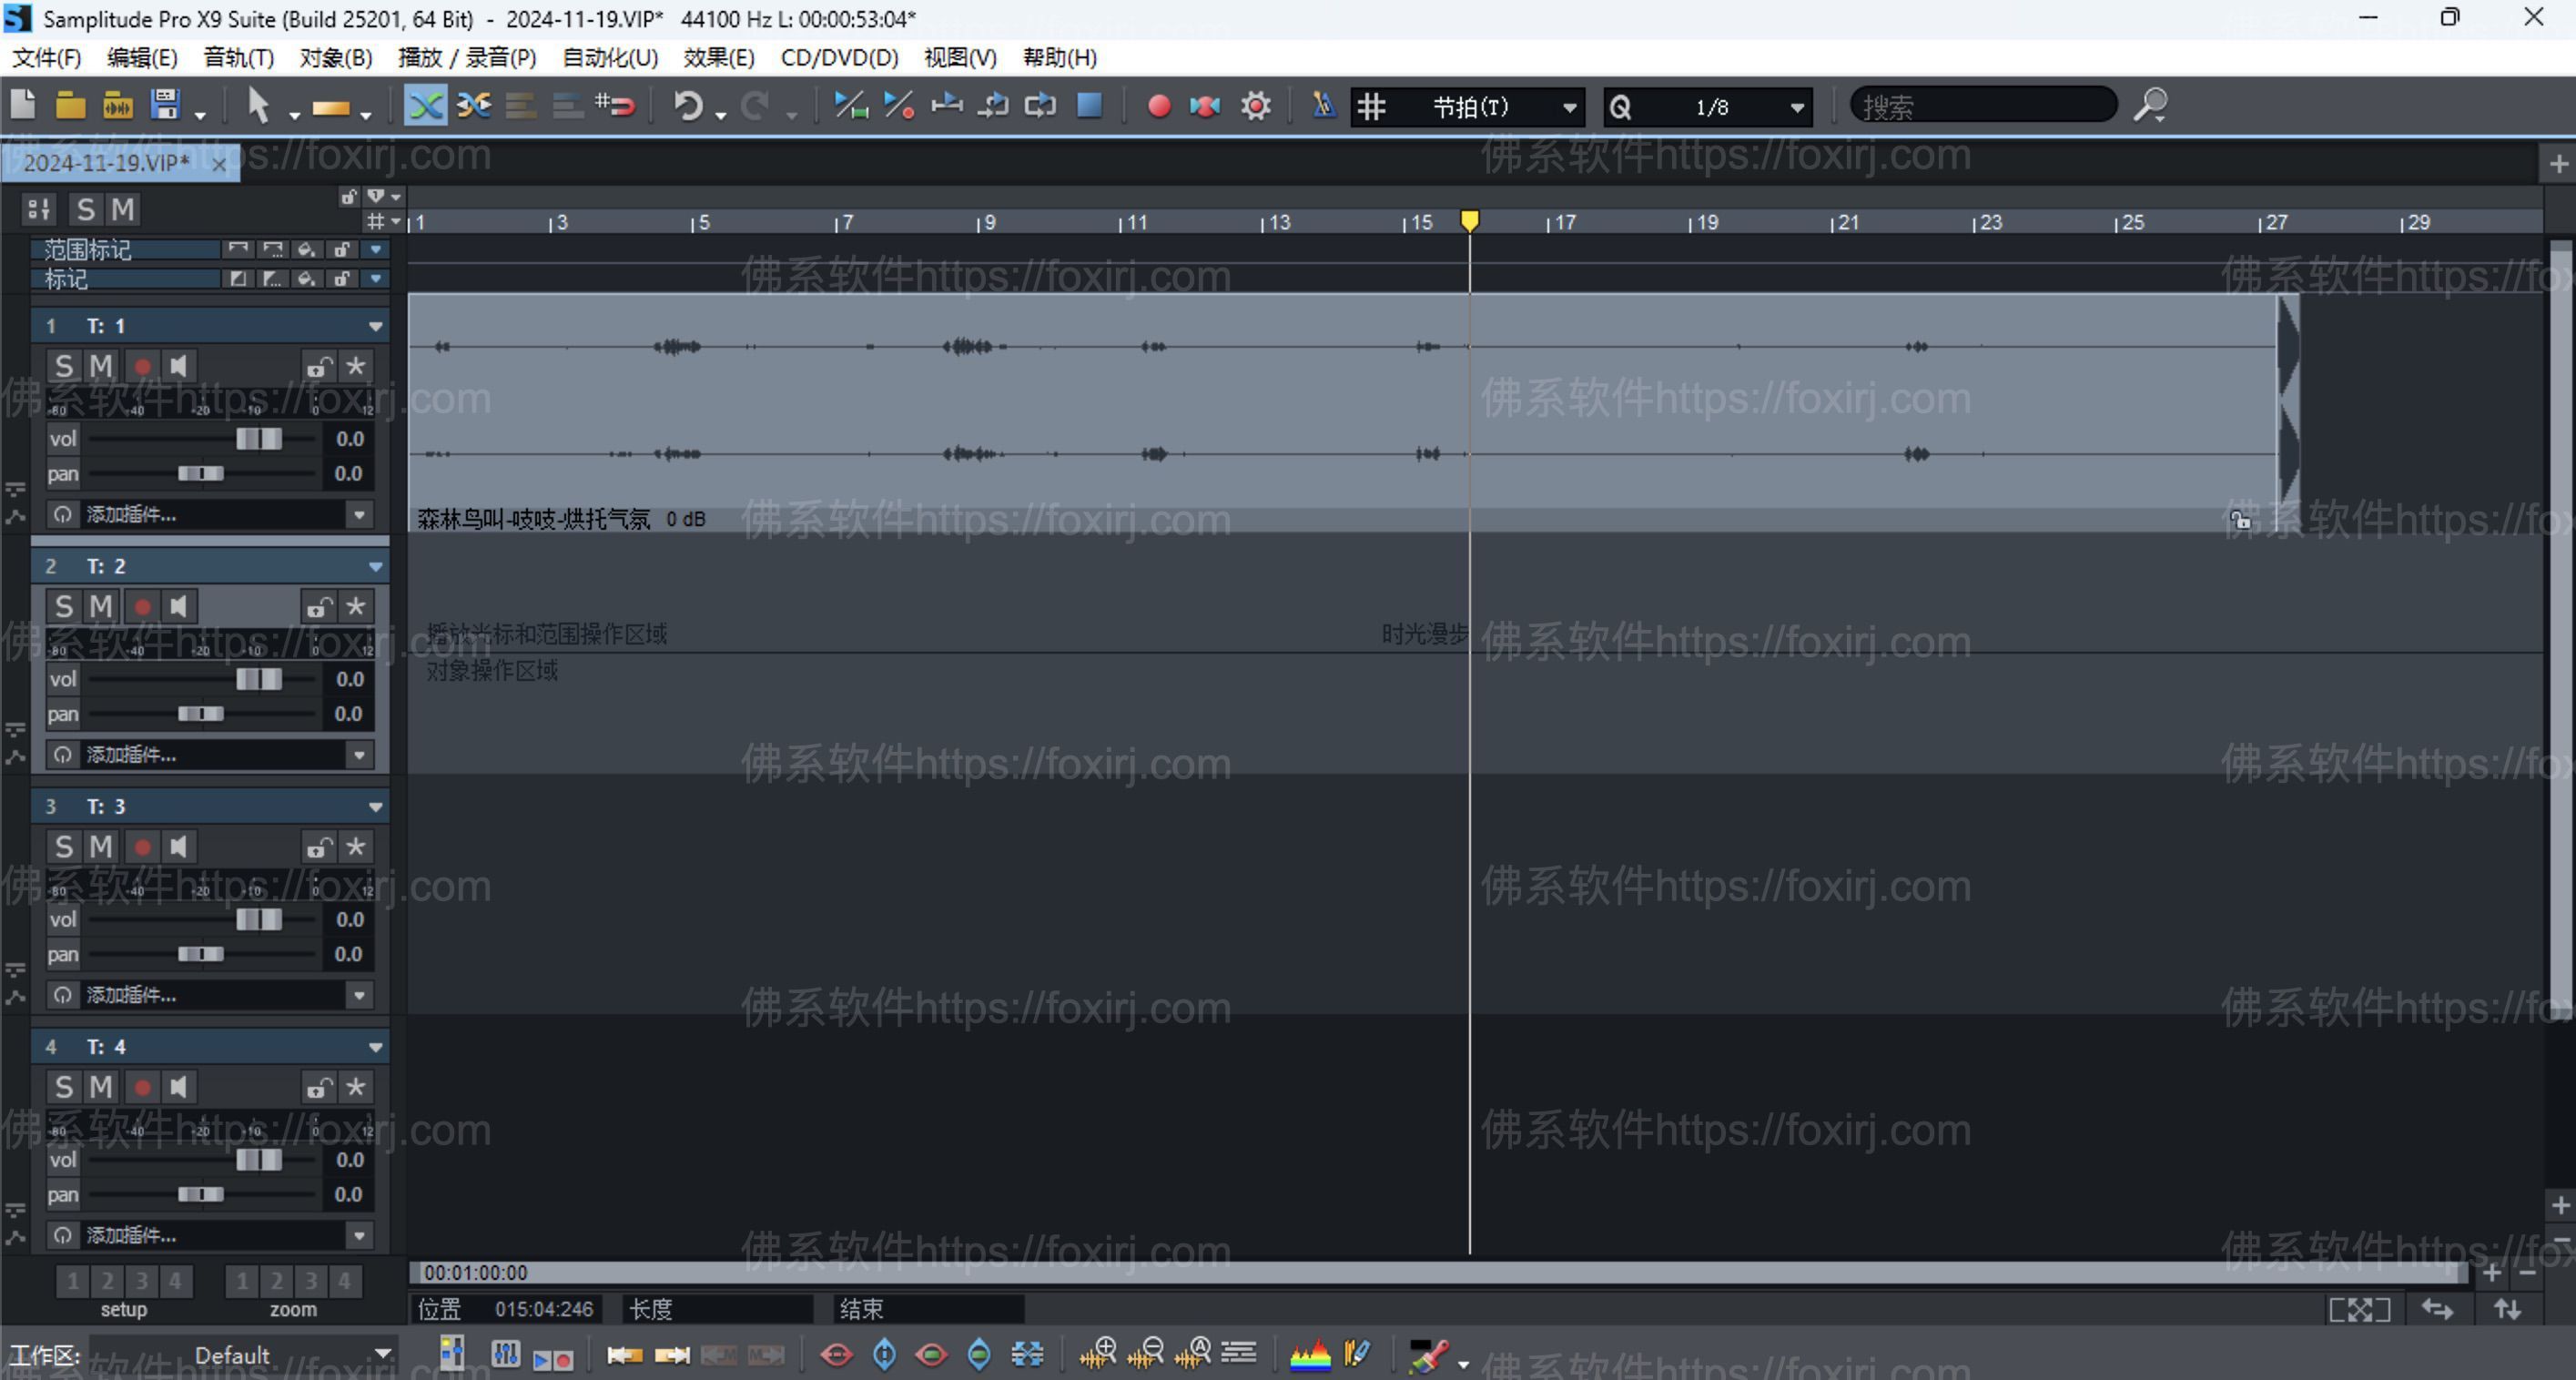
Task: Activate the Record icon on the toolbar
Action: pos(1159,106)
